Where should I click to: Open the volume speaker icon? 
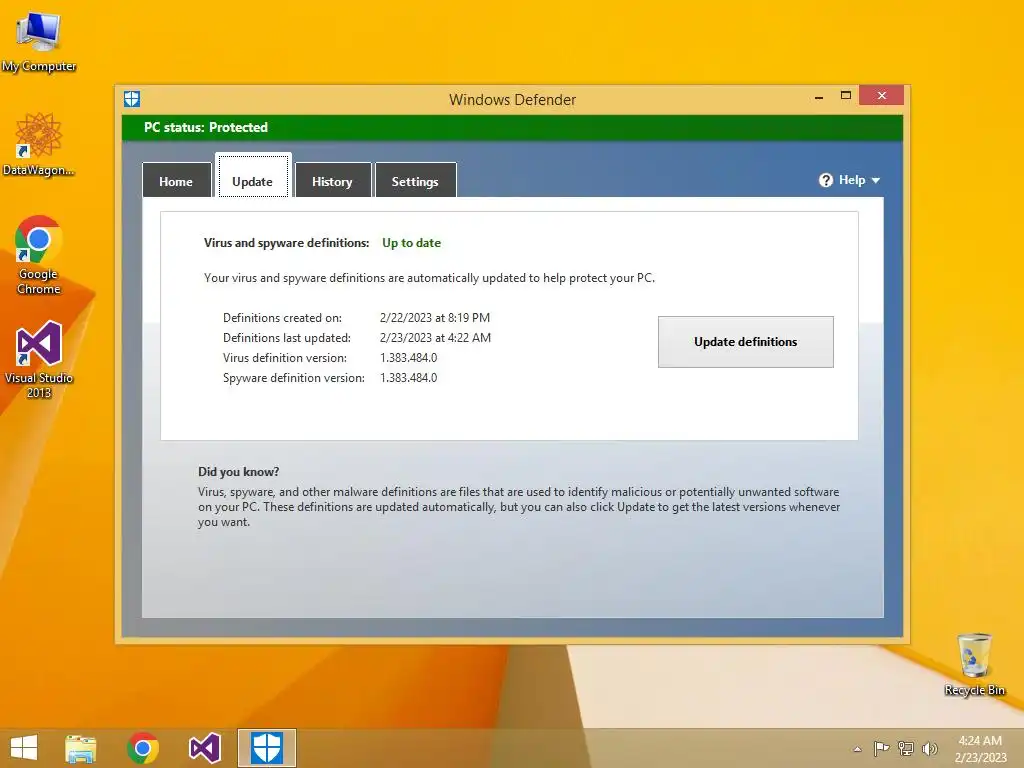930,748
